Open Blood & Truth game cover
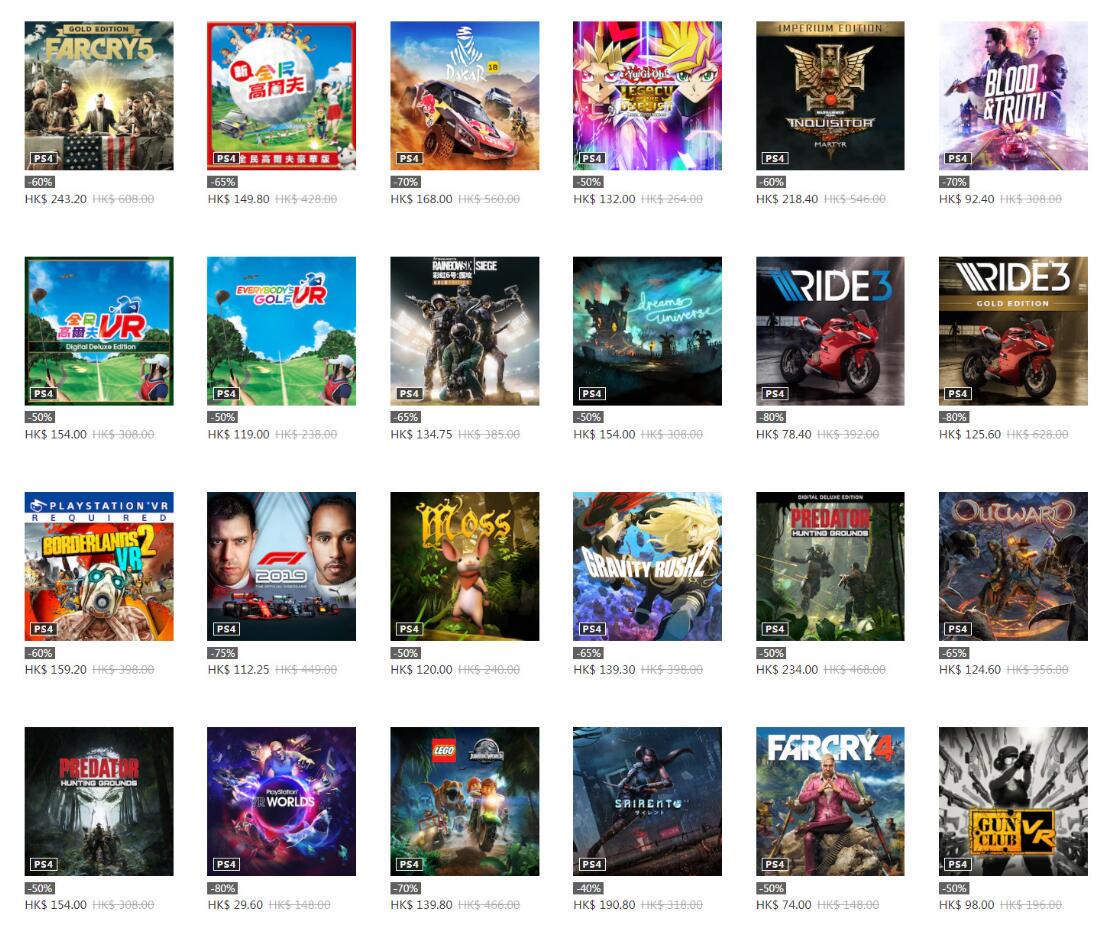 click(1013, 96)
